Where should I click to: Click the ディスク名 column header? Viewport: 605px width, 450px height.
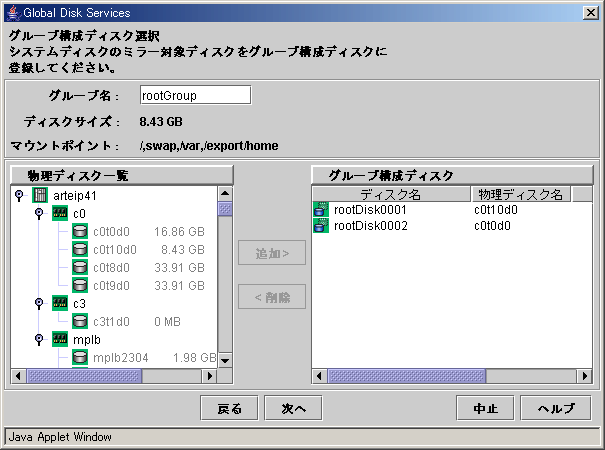[x=391, y=194]
